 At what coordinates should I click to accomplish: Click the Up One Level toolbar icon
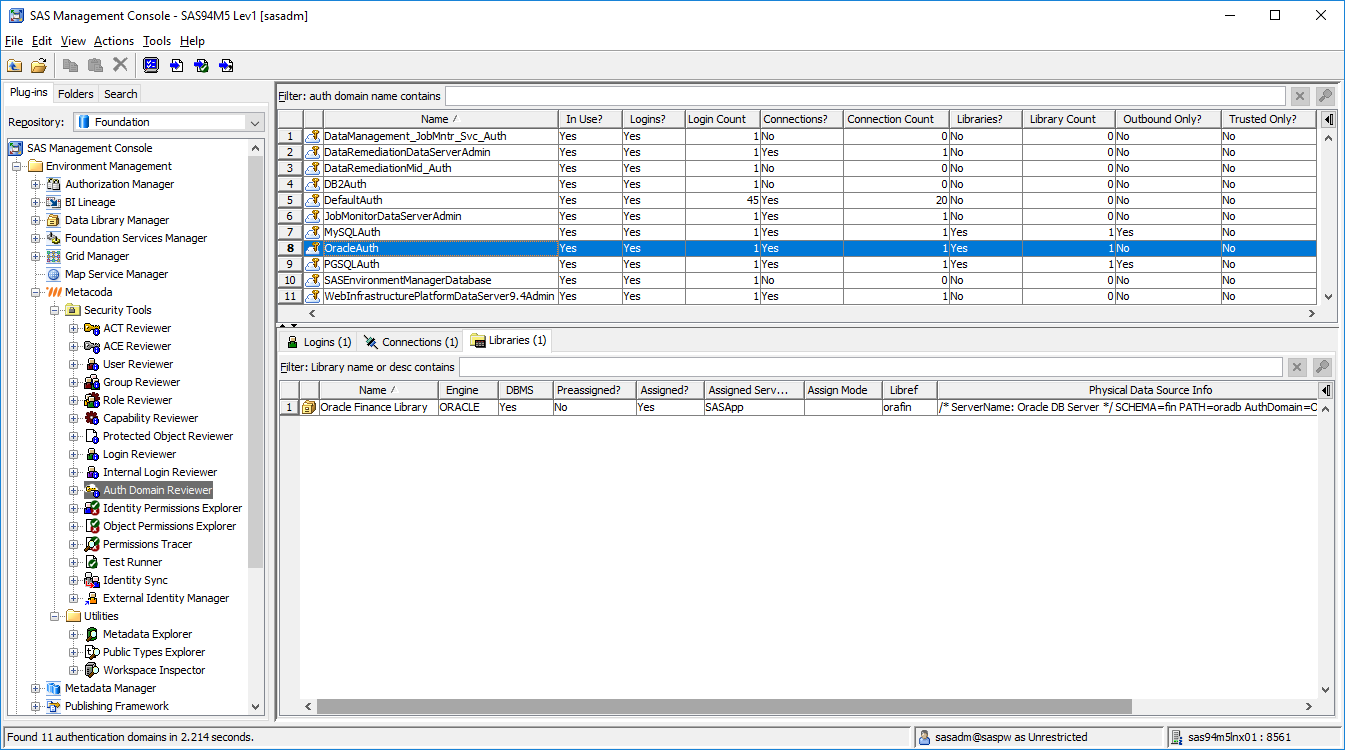(15, 65)
